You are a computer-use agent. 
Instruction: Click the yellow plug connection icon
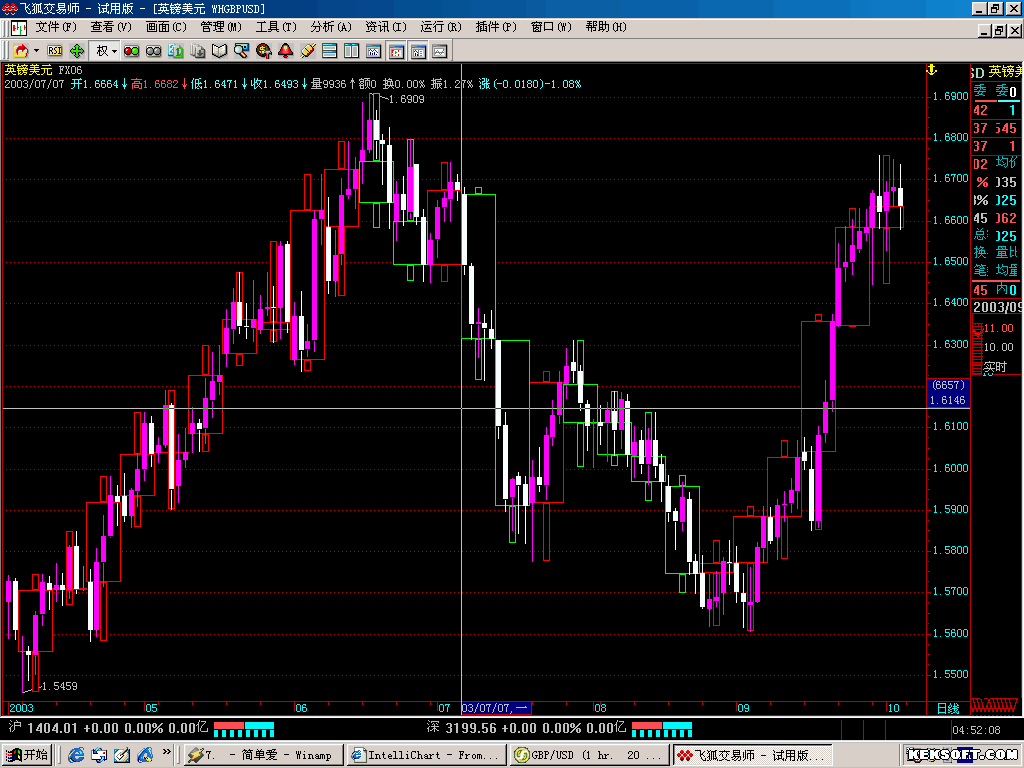point(308,51)
